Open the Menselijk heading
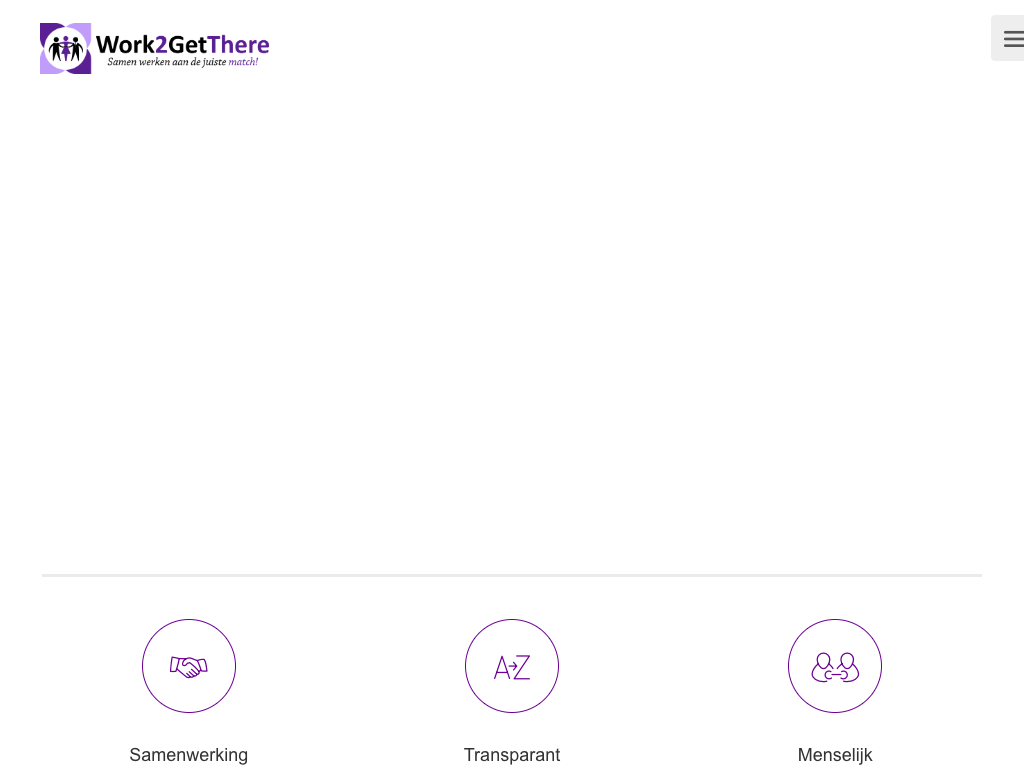1024x768 pixels. pos(835,755)
